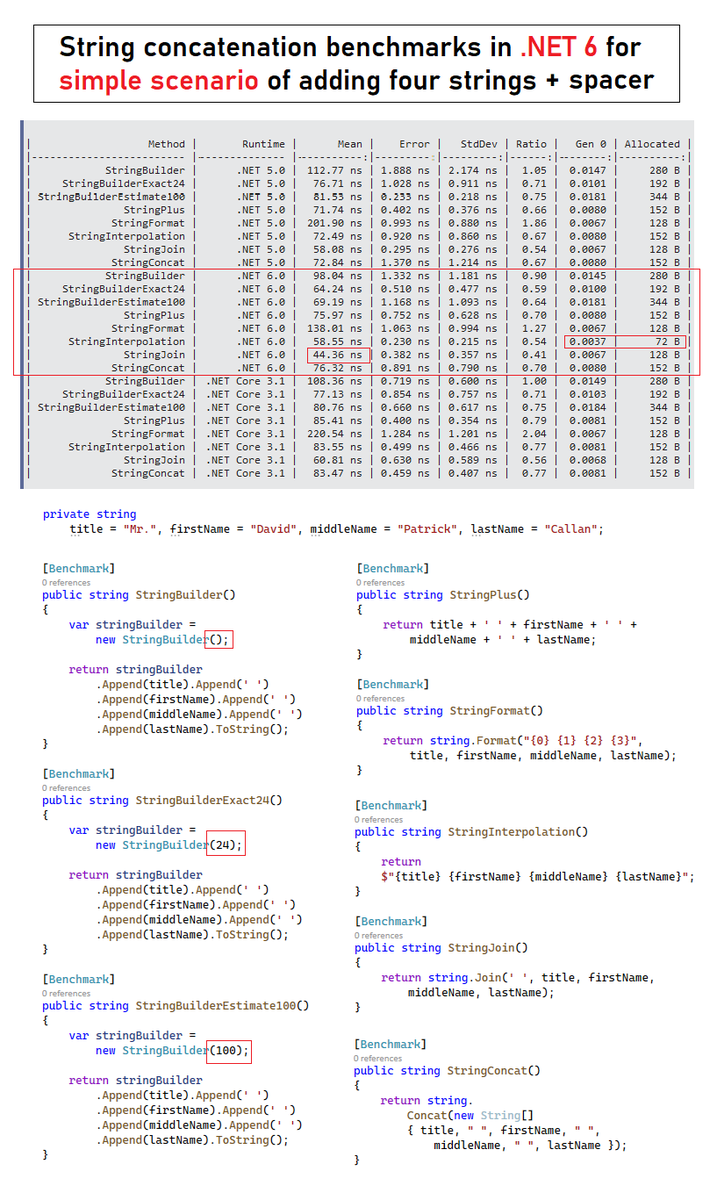The width and height of the screenshot is (717, 1200).
Task: Select the "Gen 0" column header
Action: tap(590, 144)
